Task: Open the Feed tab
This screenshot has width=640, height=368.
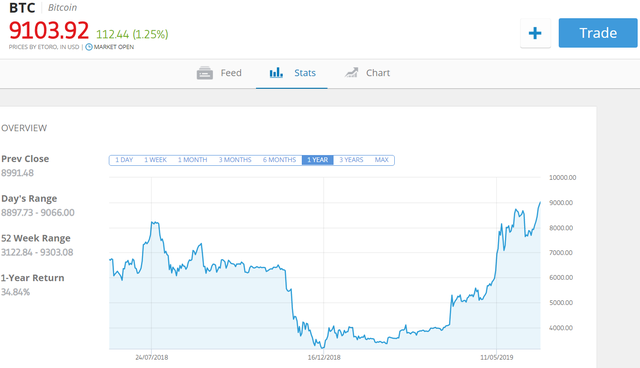Action: [219, 73]
